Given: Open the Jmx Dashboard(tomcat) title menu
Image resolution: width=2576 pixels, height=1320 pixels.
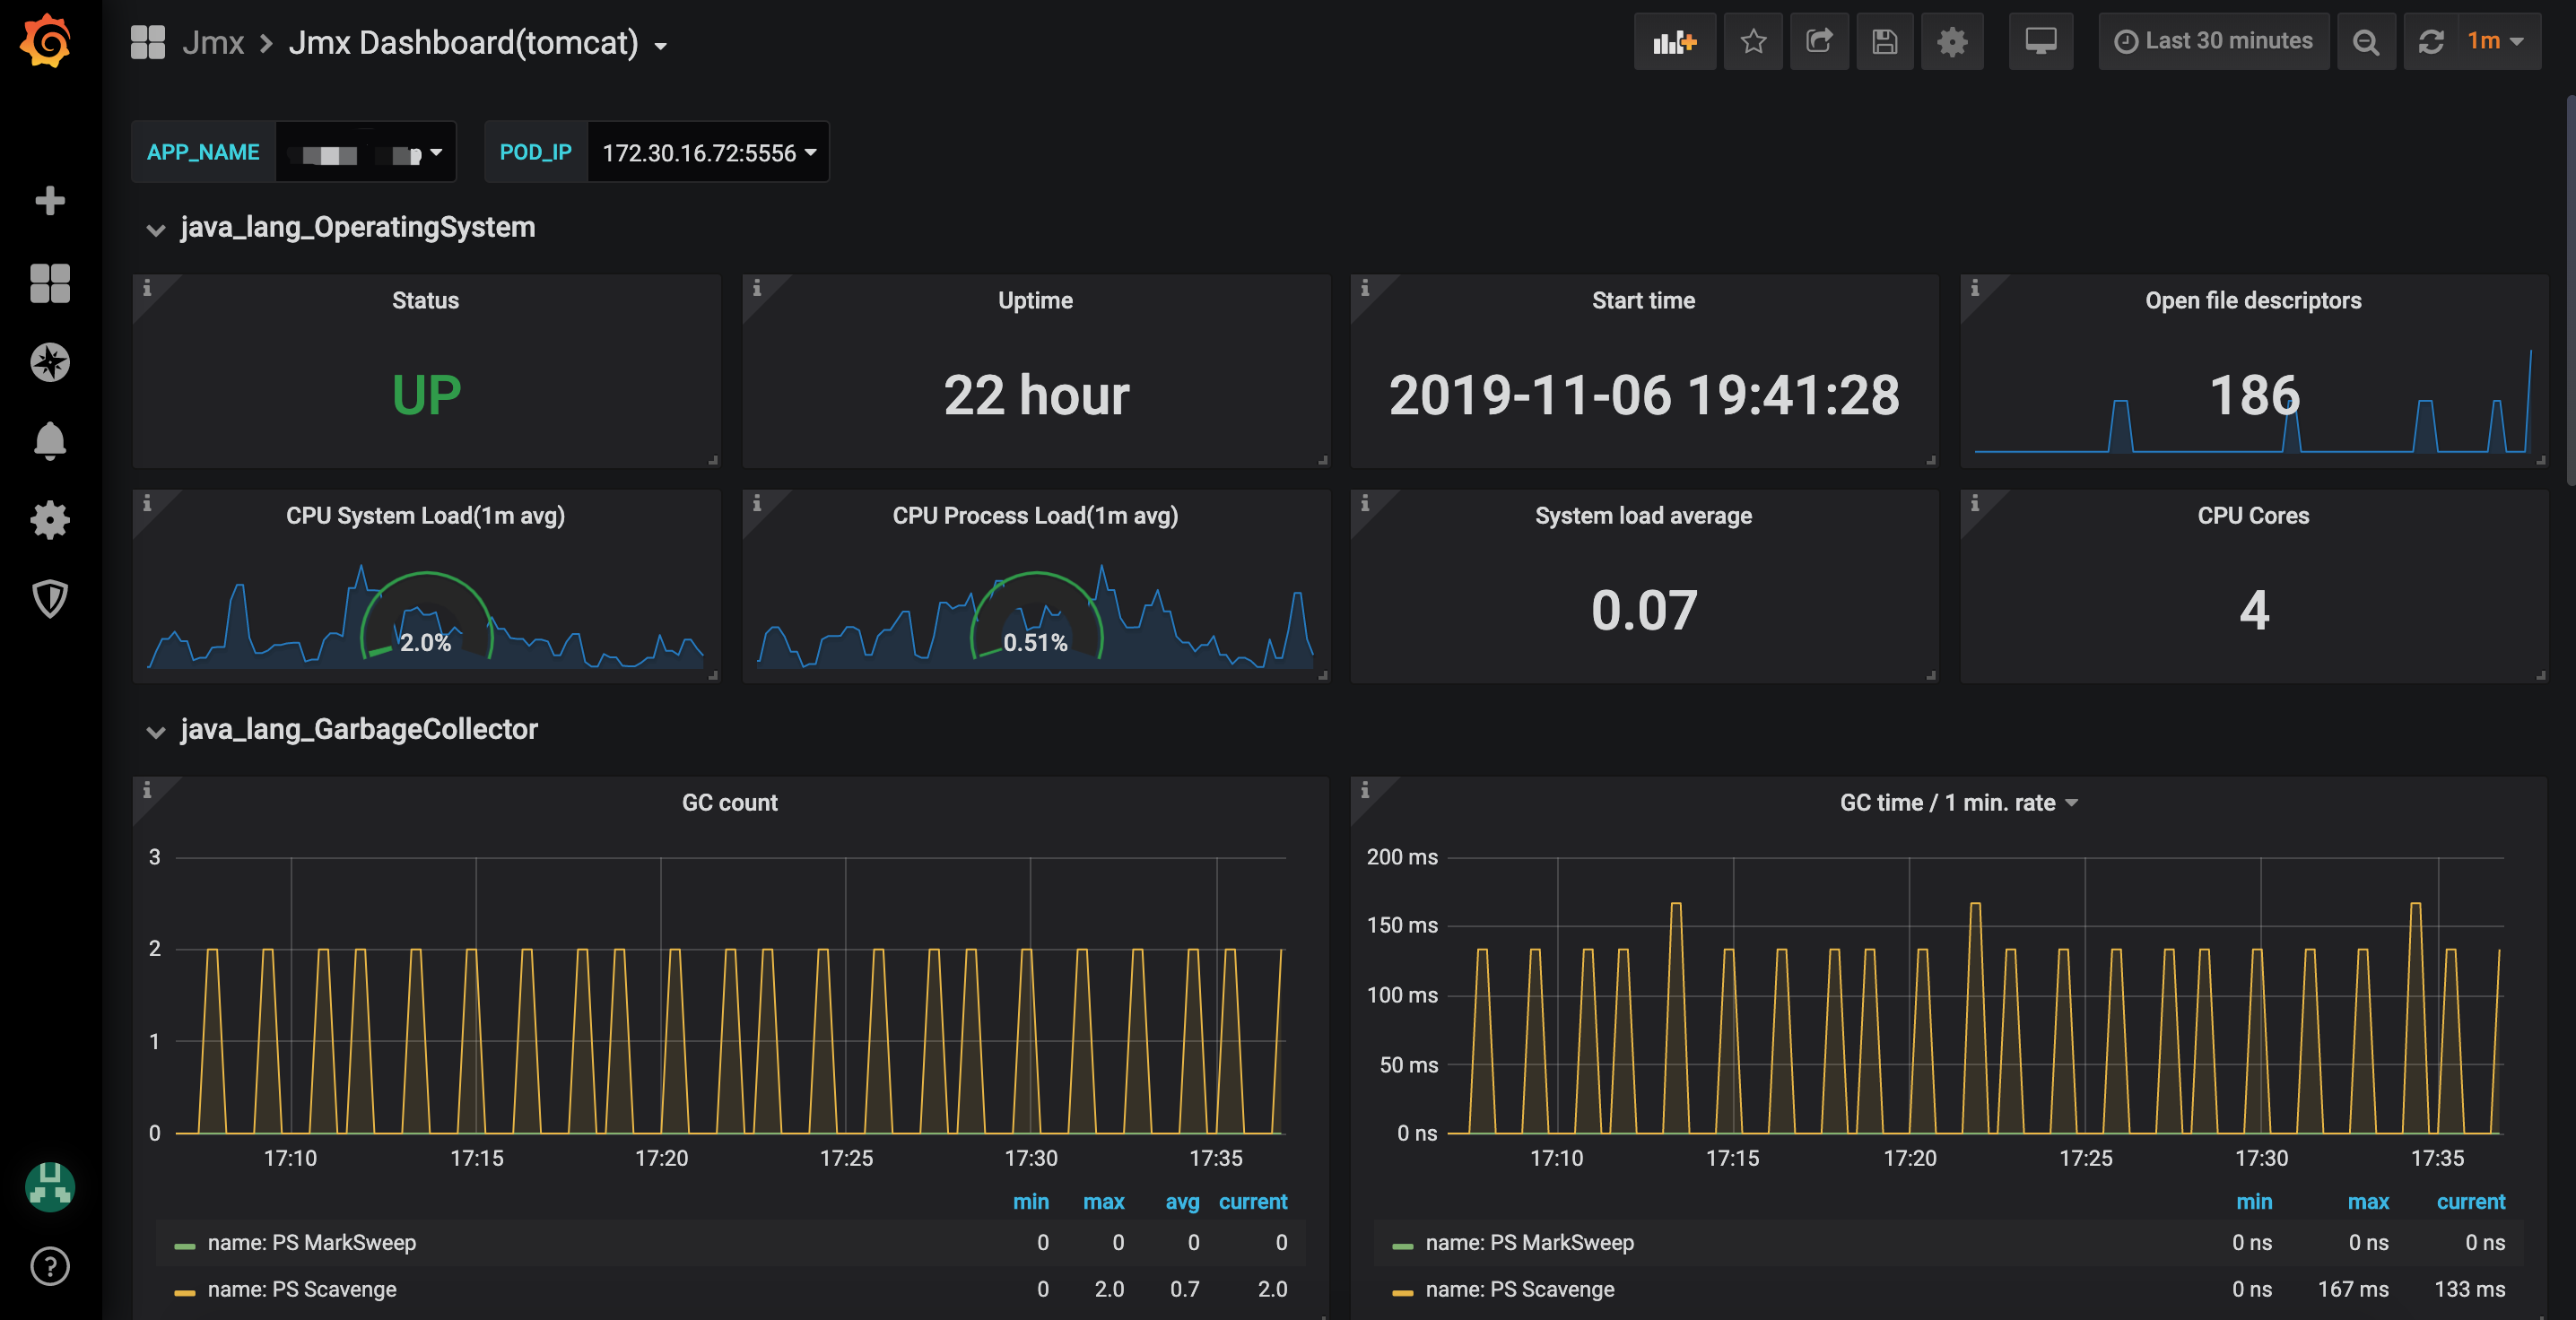Looking at the screenshot, I should pos(478,43).
